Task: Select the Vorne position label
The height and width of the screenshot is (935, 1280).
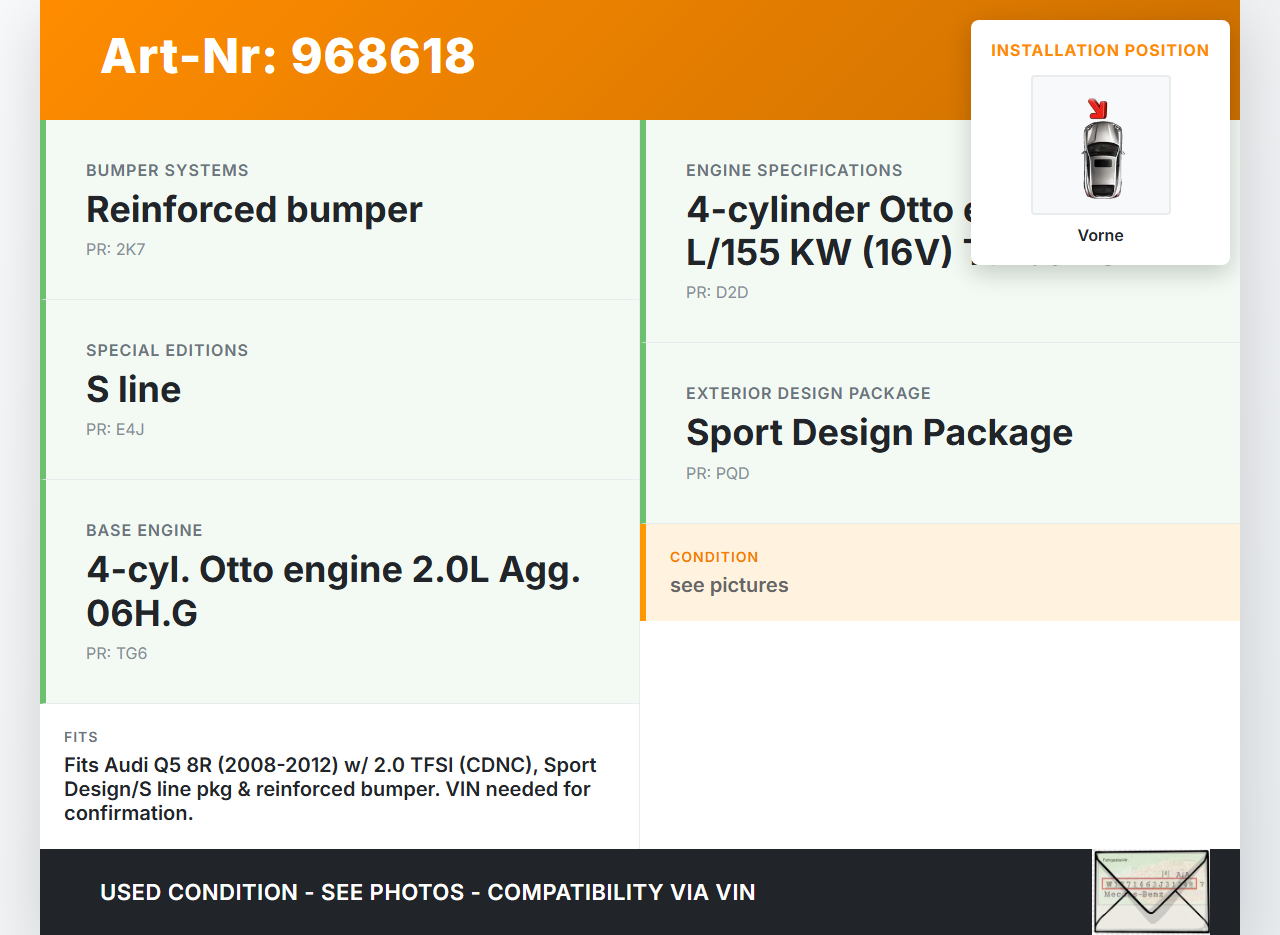Action: [x=1100, y=235]
